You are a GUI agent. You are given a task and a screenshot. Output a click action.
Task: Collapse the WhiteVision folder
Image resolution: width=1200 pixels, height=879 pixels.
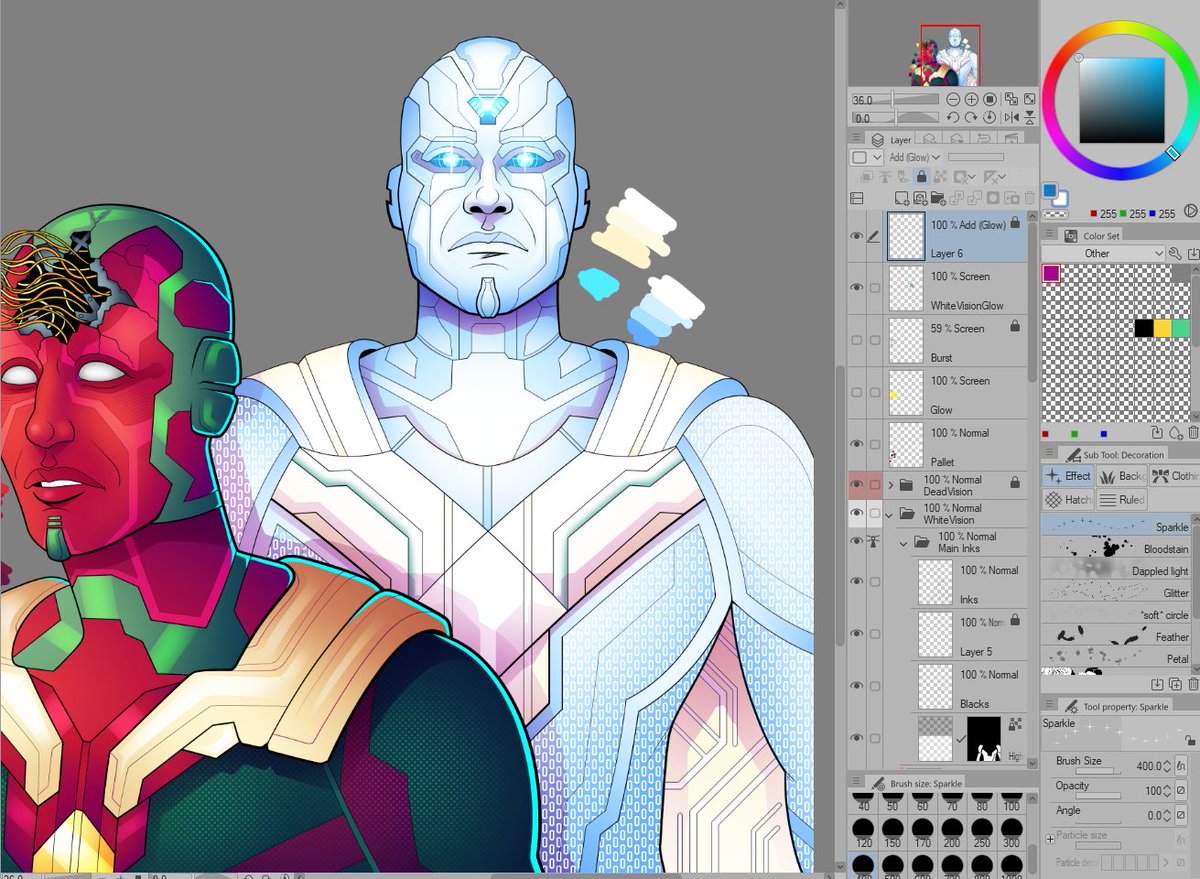(889, 516)
